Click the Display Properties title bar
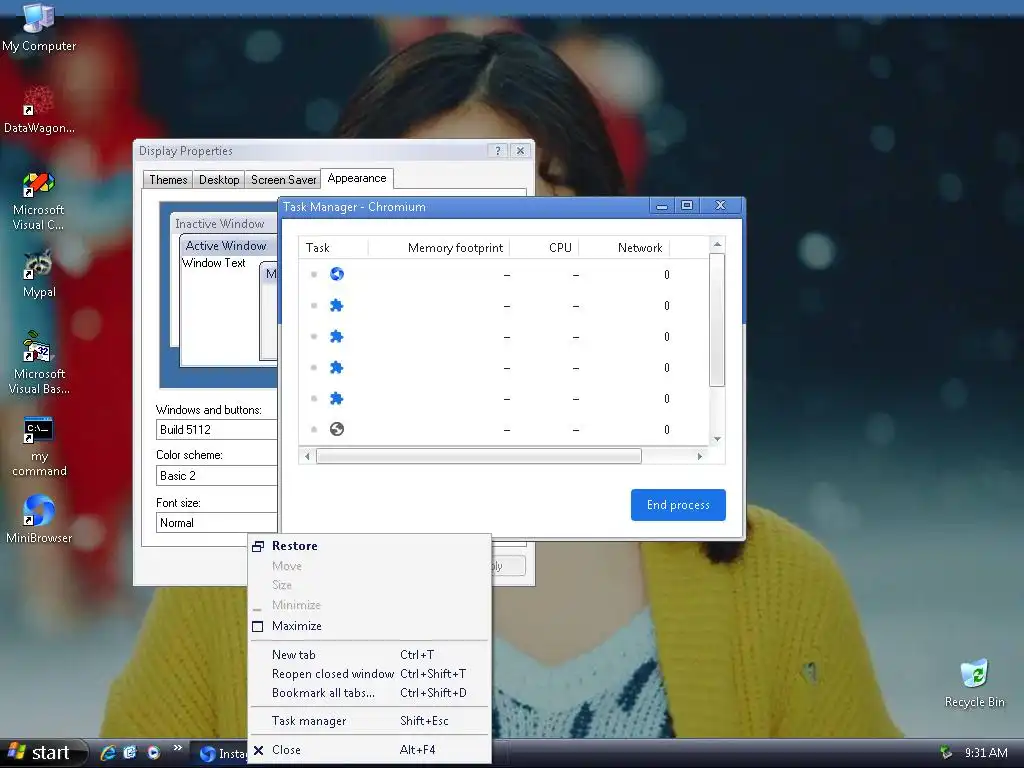Screen dimensions: 1024x768 tap(312, 151)
